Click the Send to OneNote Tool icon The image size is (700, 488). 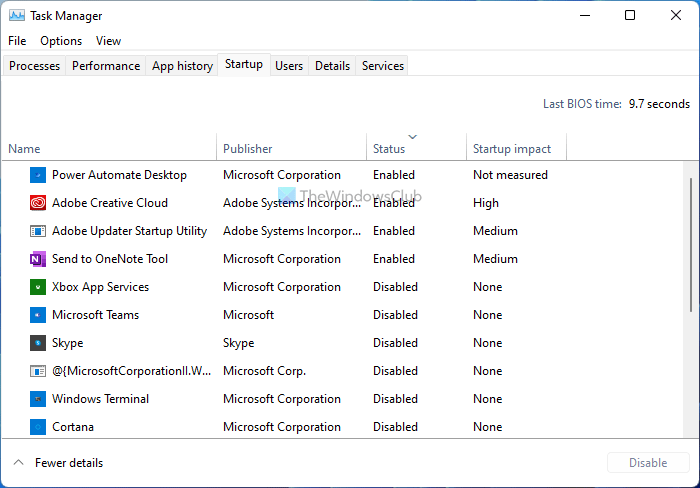(x=38, y=259)
